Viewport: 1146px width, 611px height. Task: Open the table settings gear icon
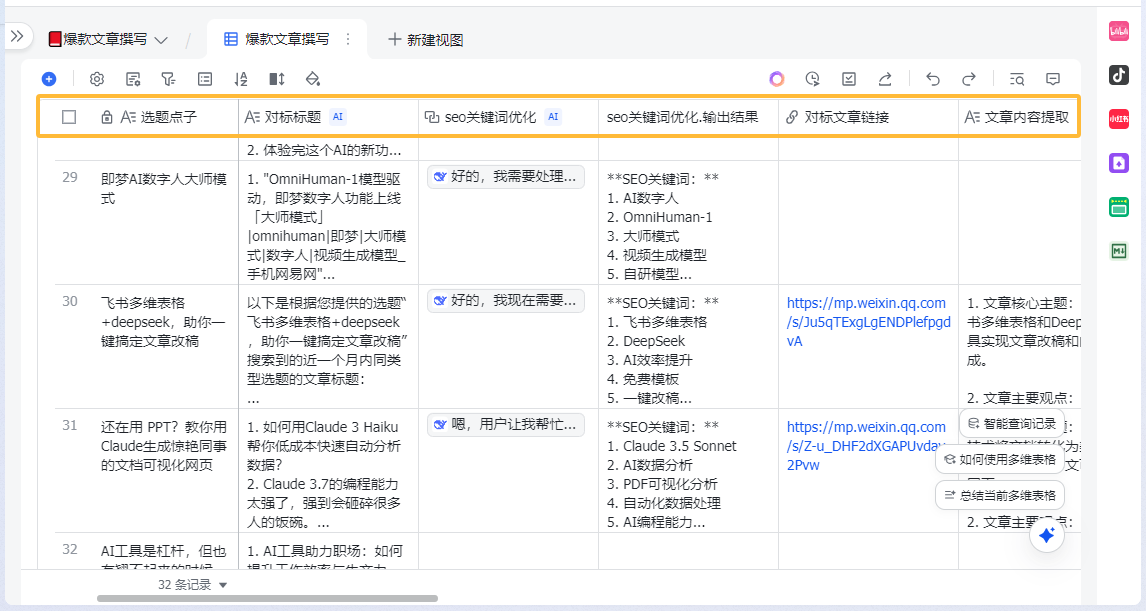click(96, 79)
